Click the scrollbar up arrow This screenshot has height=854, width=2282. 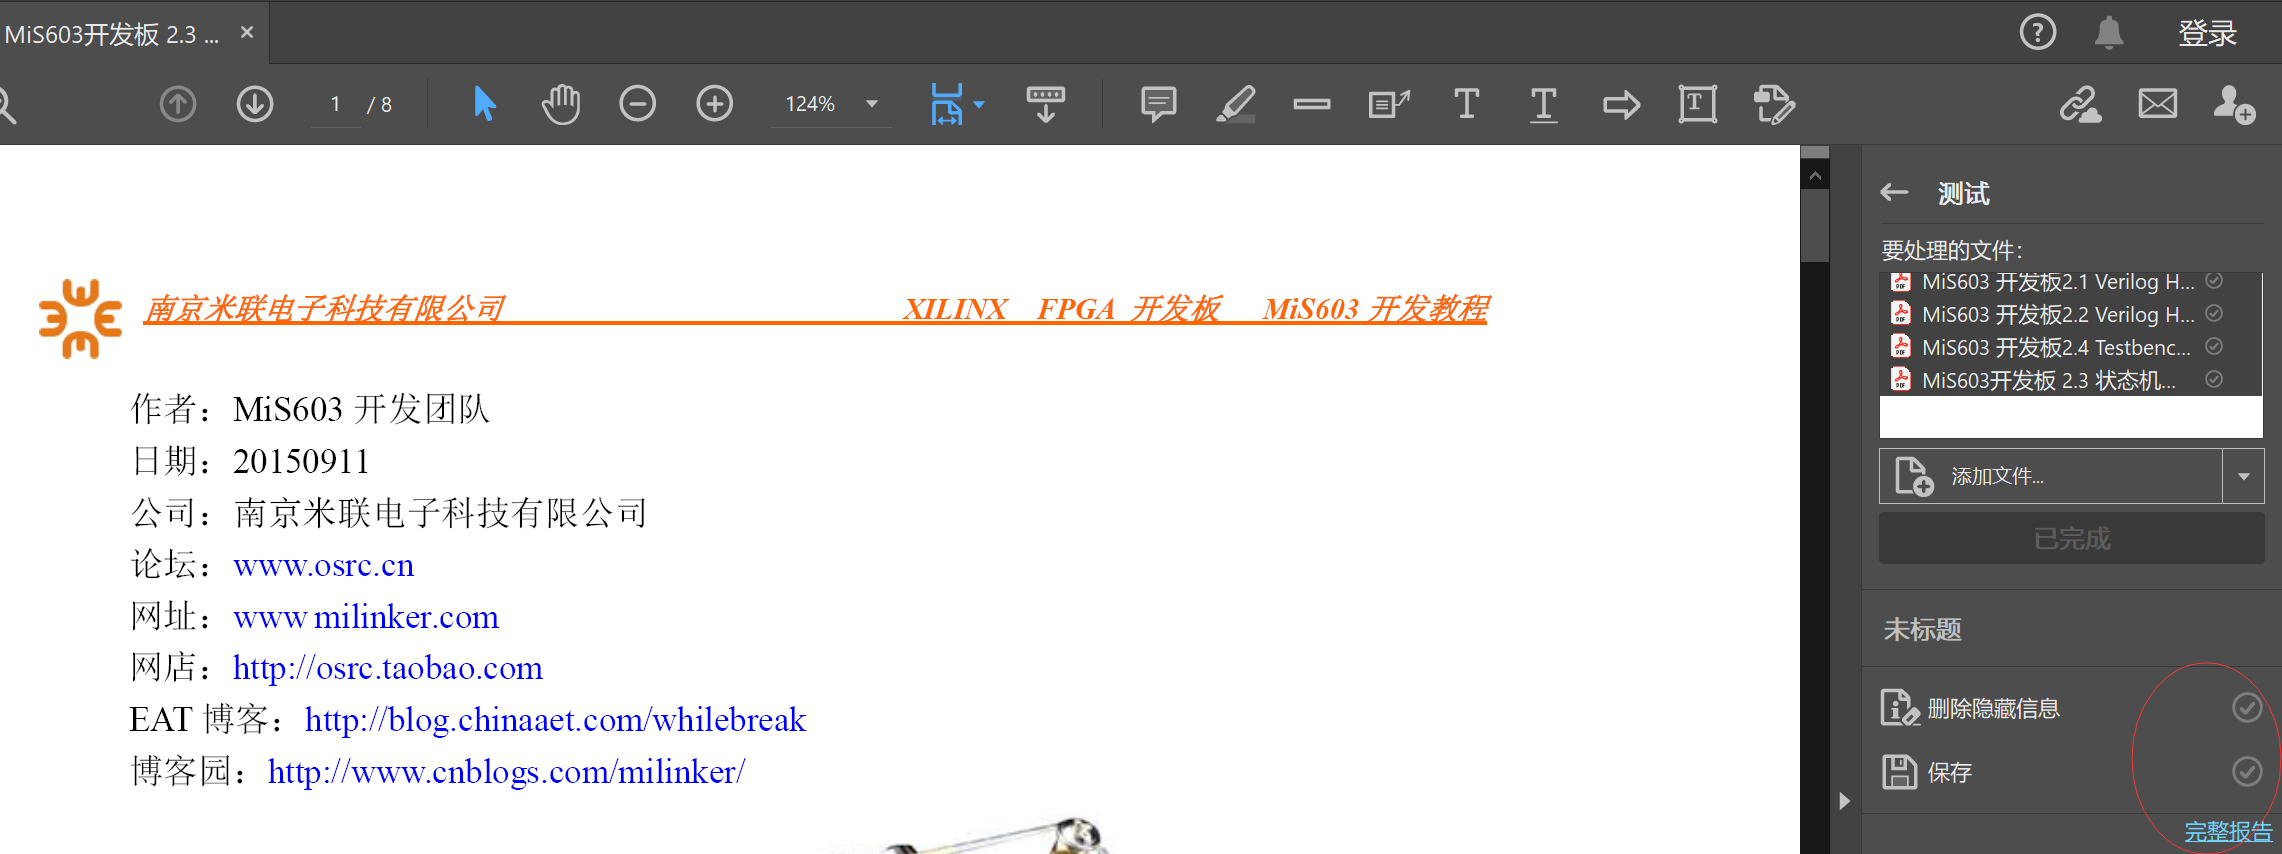click(1815, 176)
